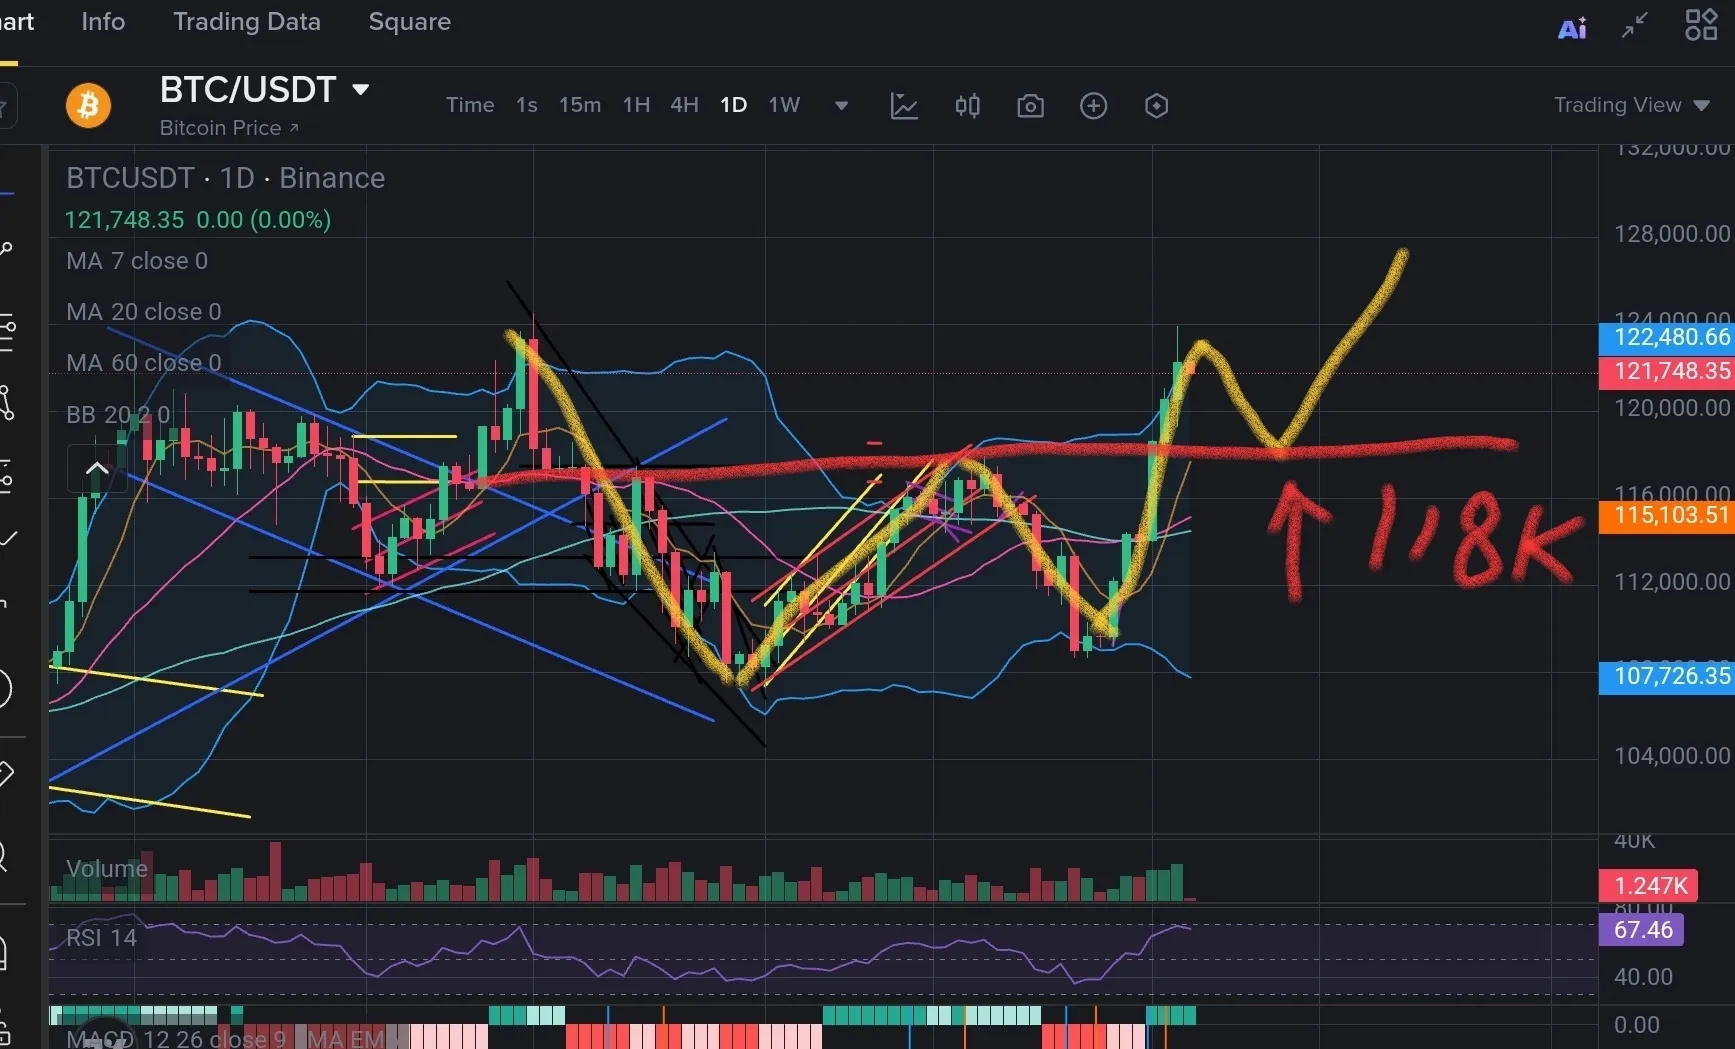Image resolution: width=1735 pixels, height=1049 pixels.
Task: Click the 1.247K volume value label
Action: coord(1648,885)
